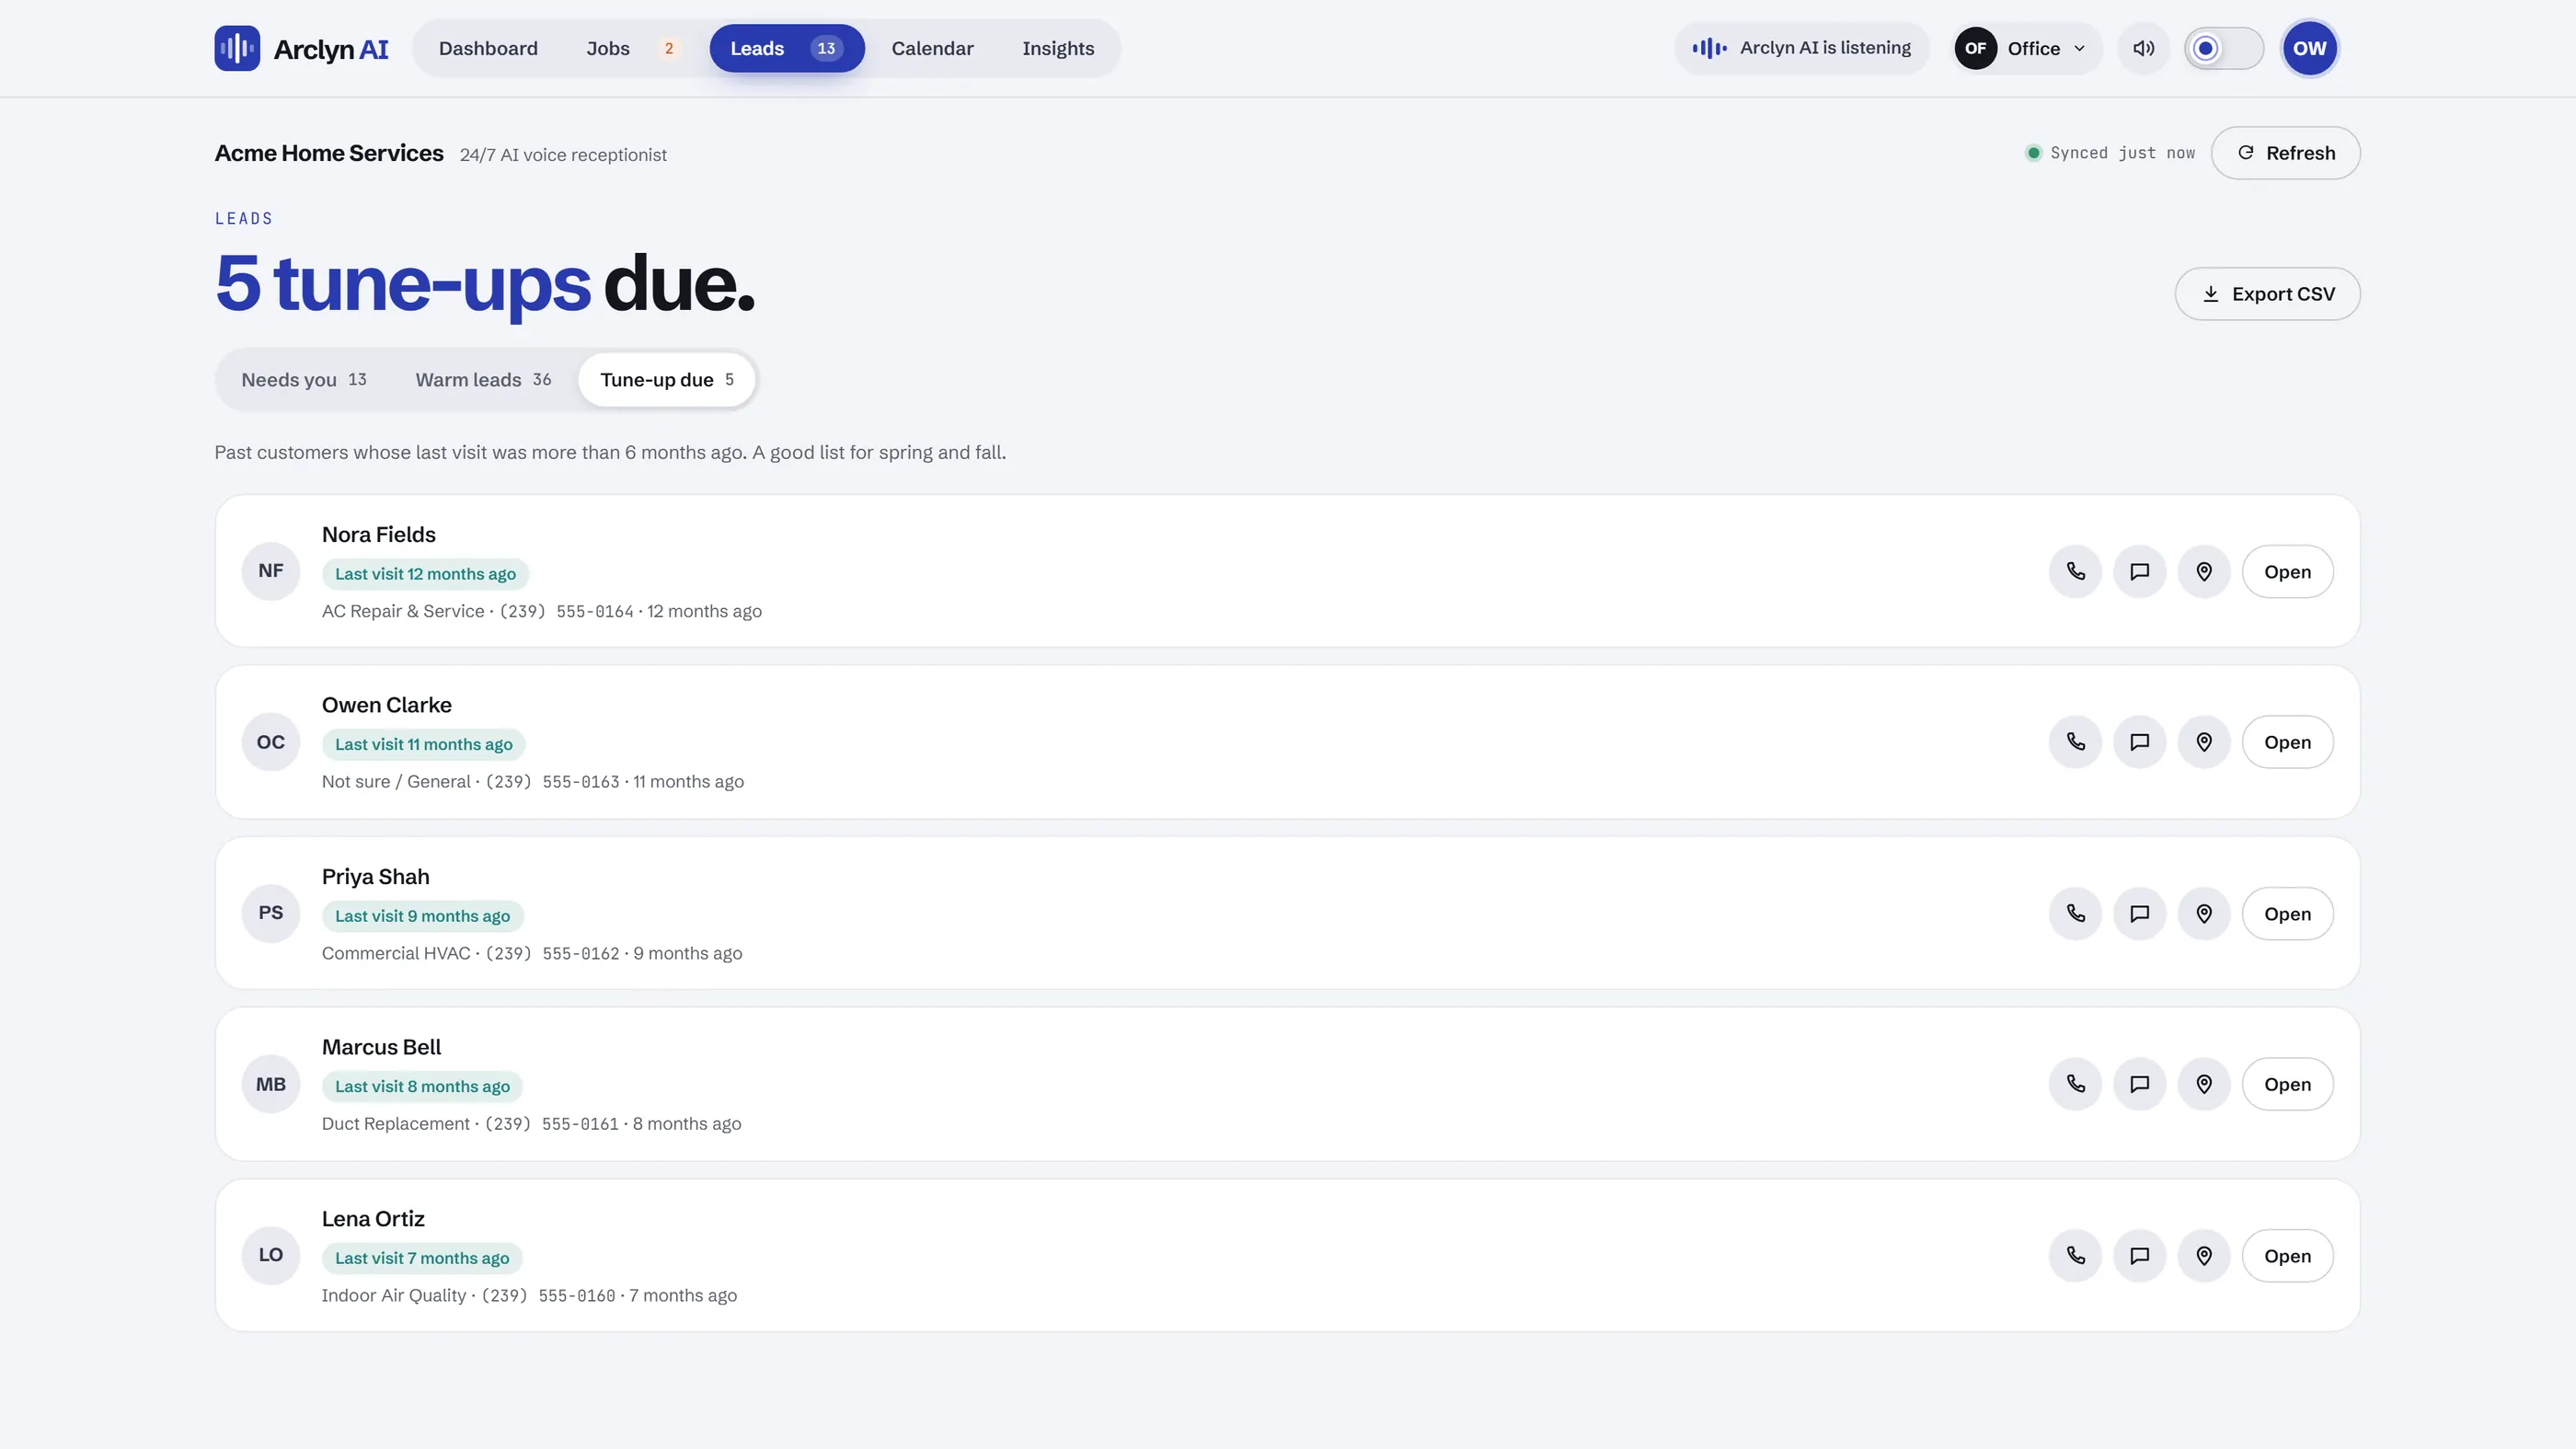Open Nora Fields lead
Screen dimensions: 2576x1449
pos(2287,571)
